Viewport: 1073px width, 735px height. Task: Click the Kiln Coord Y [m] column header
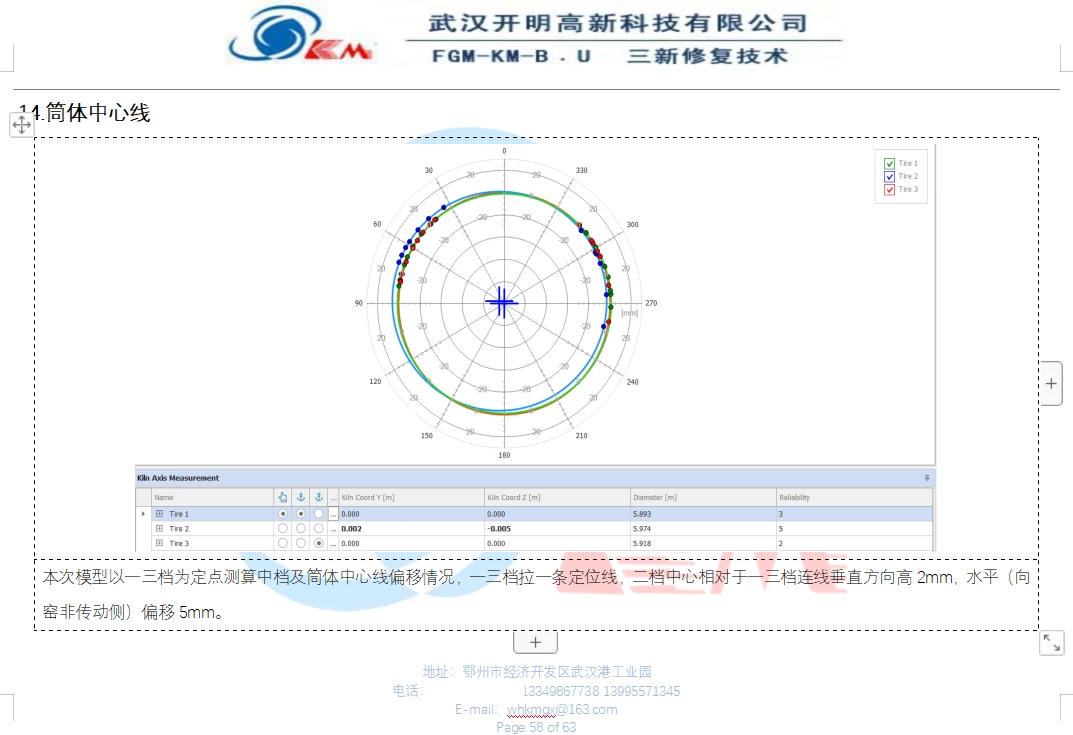click(412, 497)
